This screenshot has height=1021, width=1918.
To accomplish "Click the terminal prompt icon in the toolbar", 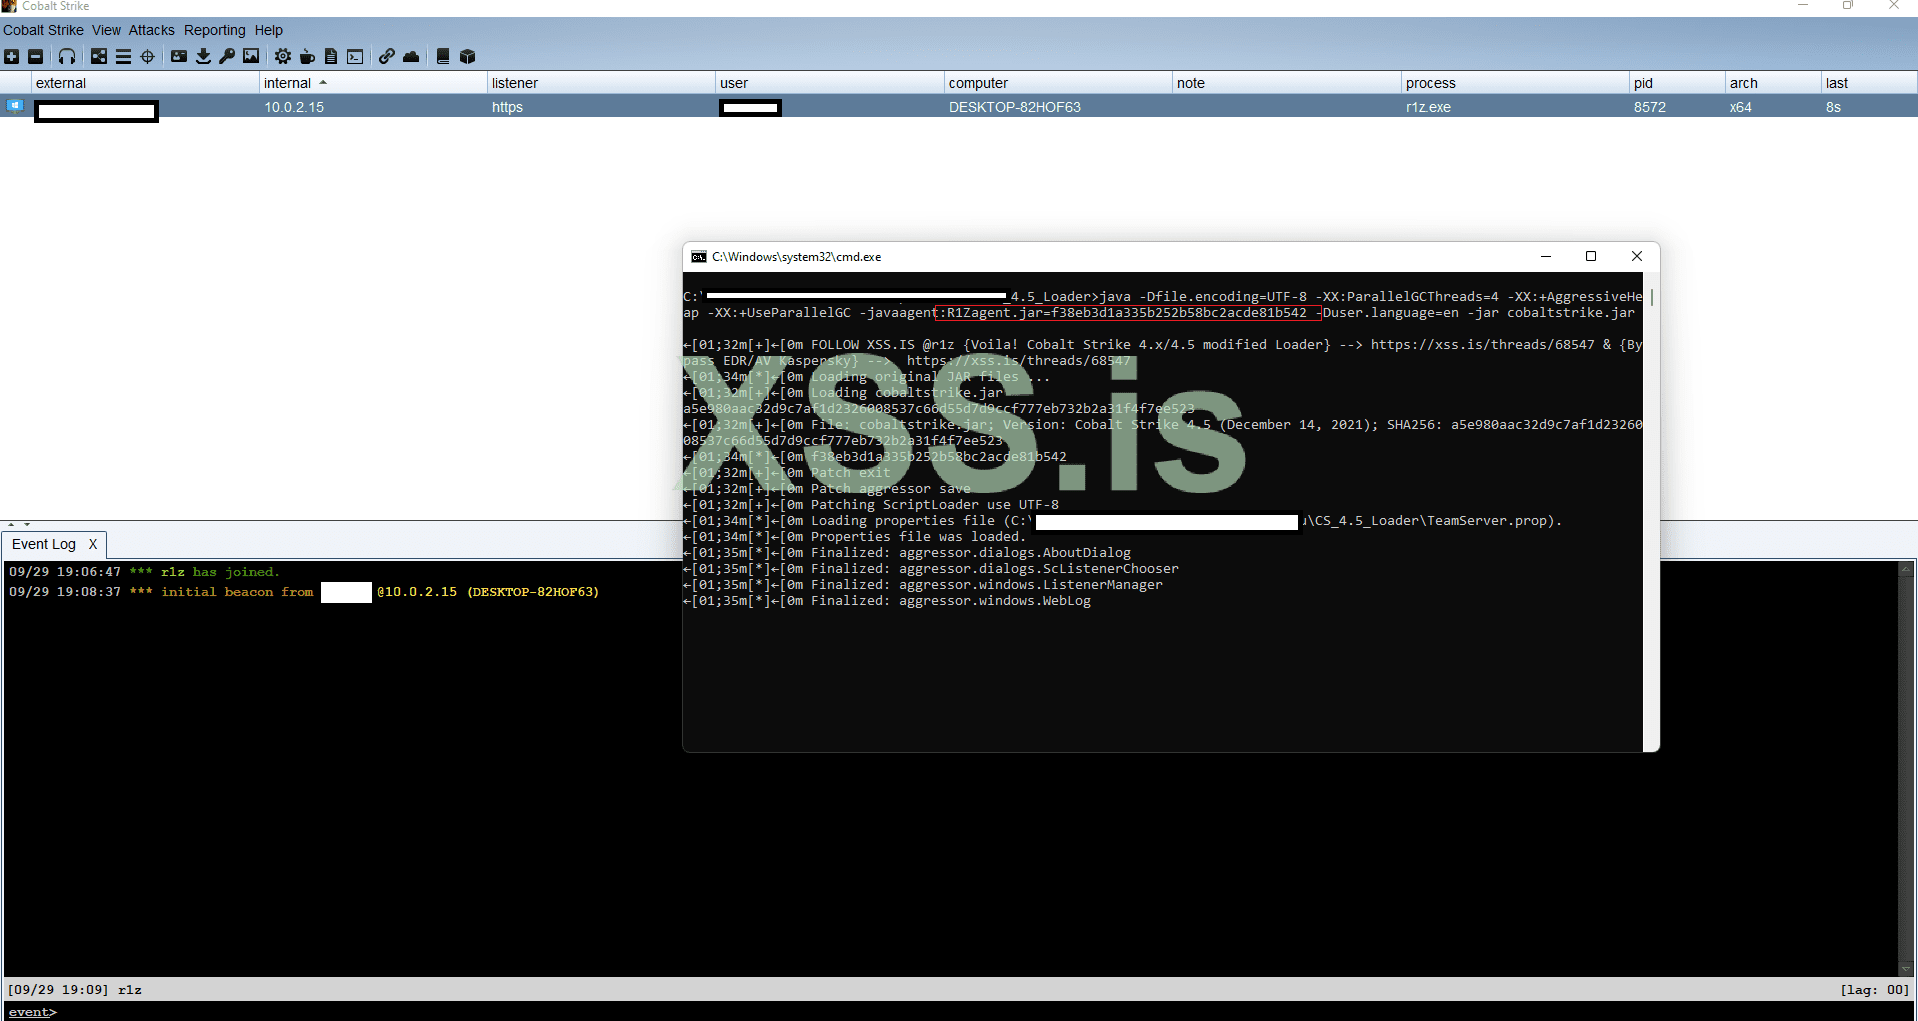I will tap(355, 56).
